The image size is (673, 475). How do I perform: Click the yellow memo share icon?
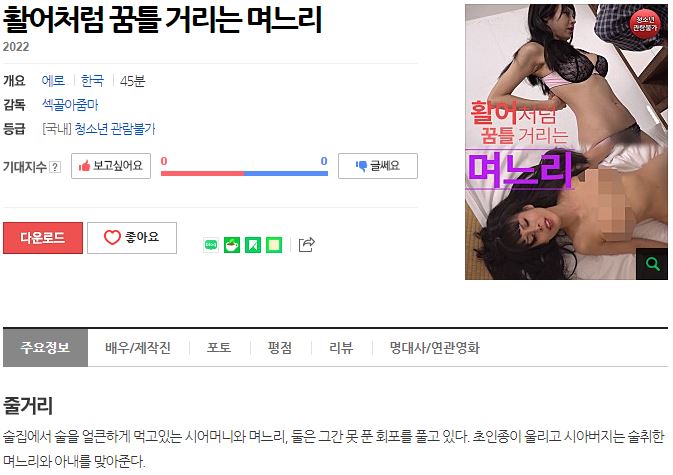[x=274, y=245]
